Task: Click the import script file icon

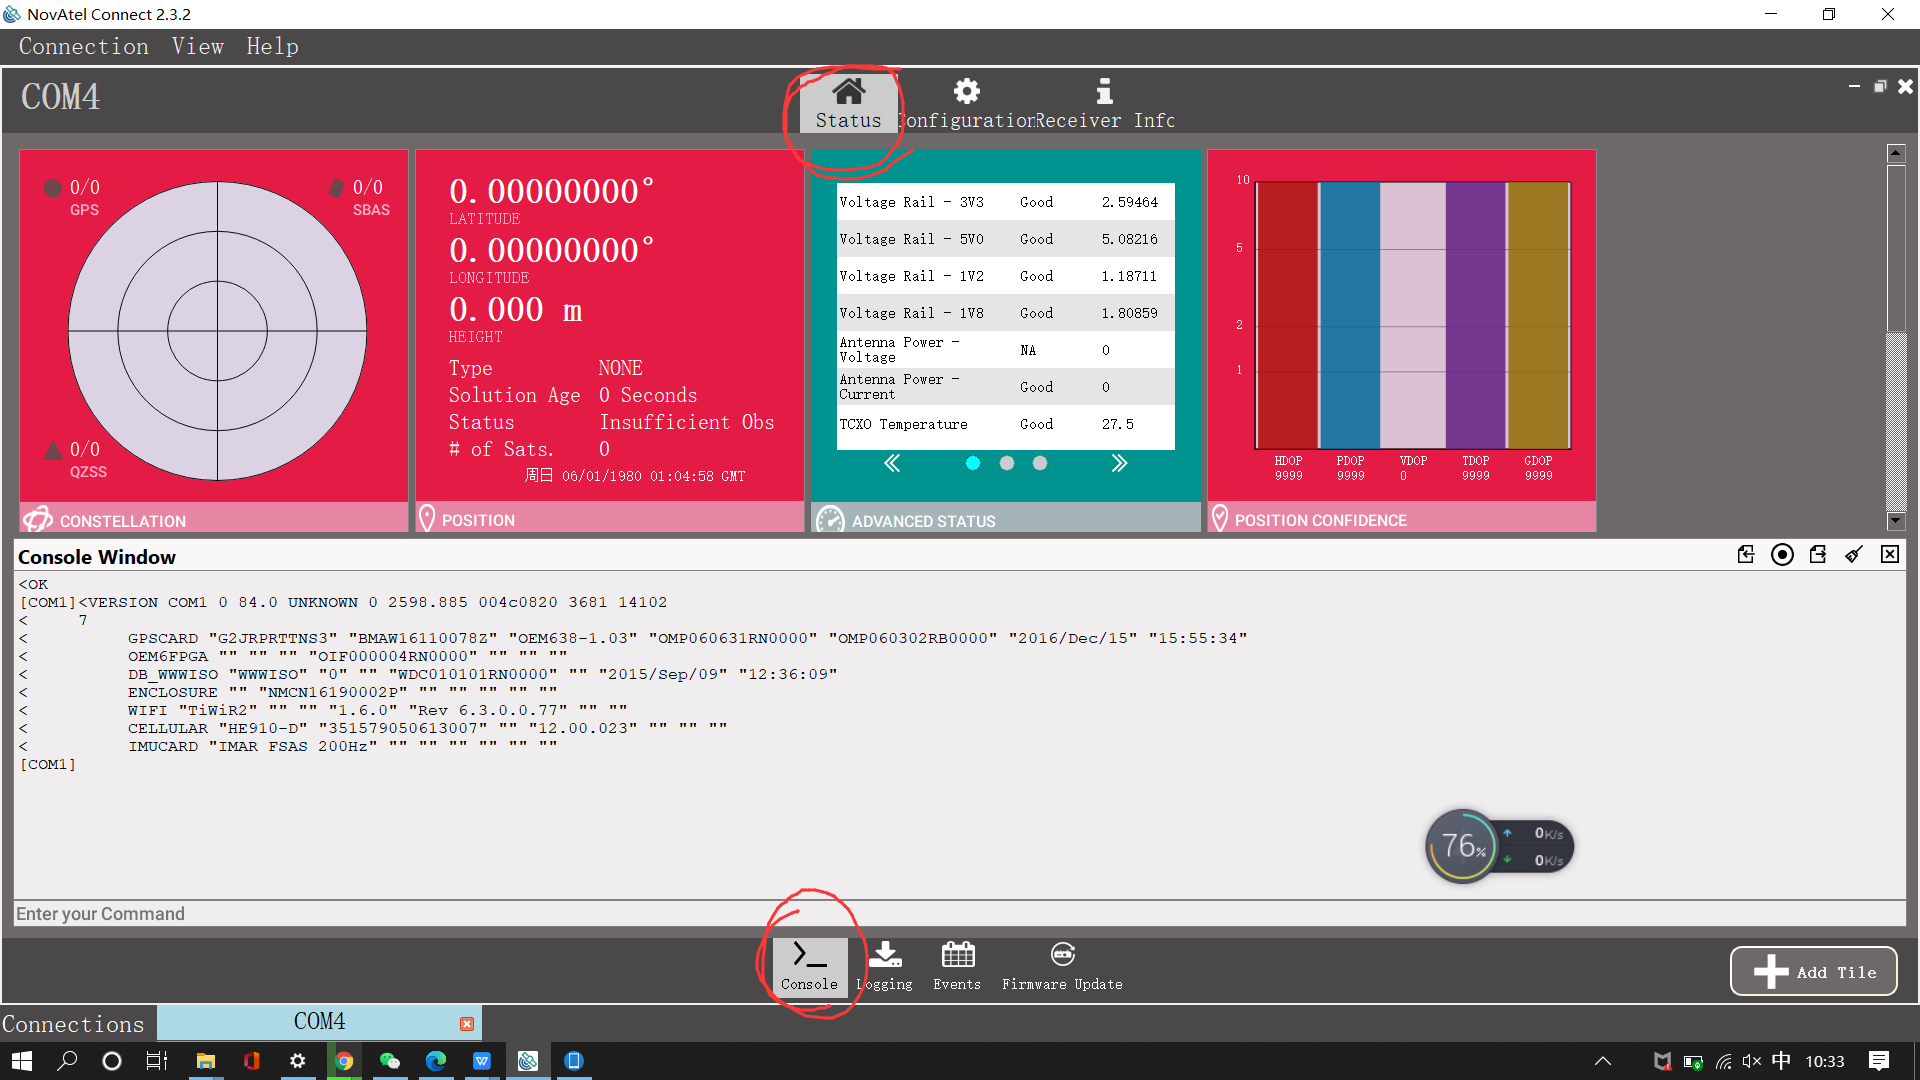Action: tap(1746, 555)
